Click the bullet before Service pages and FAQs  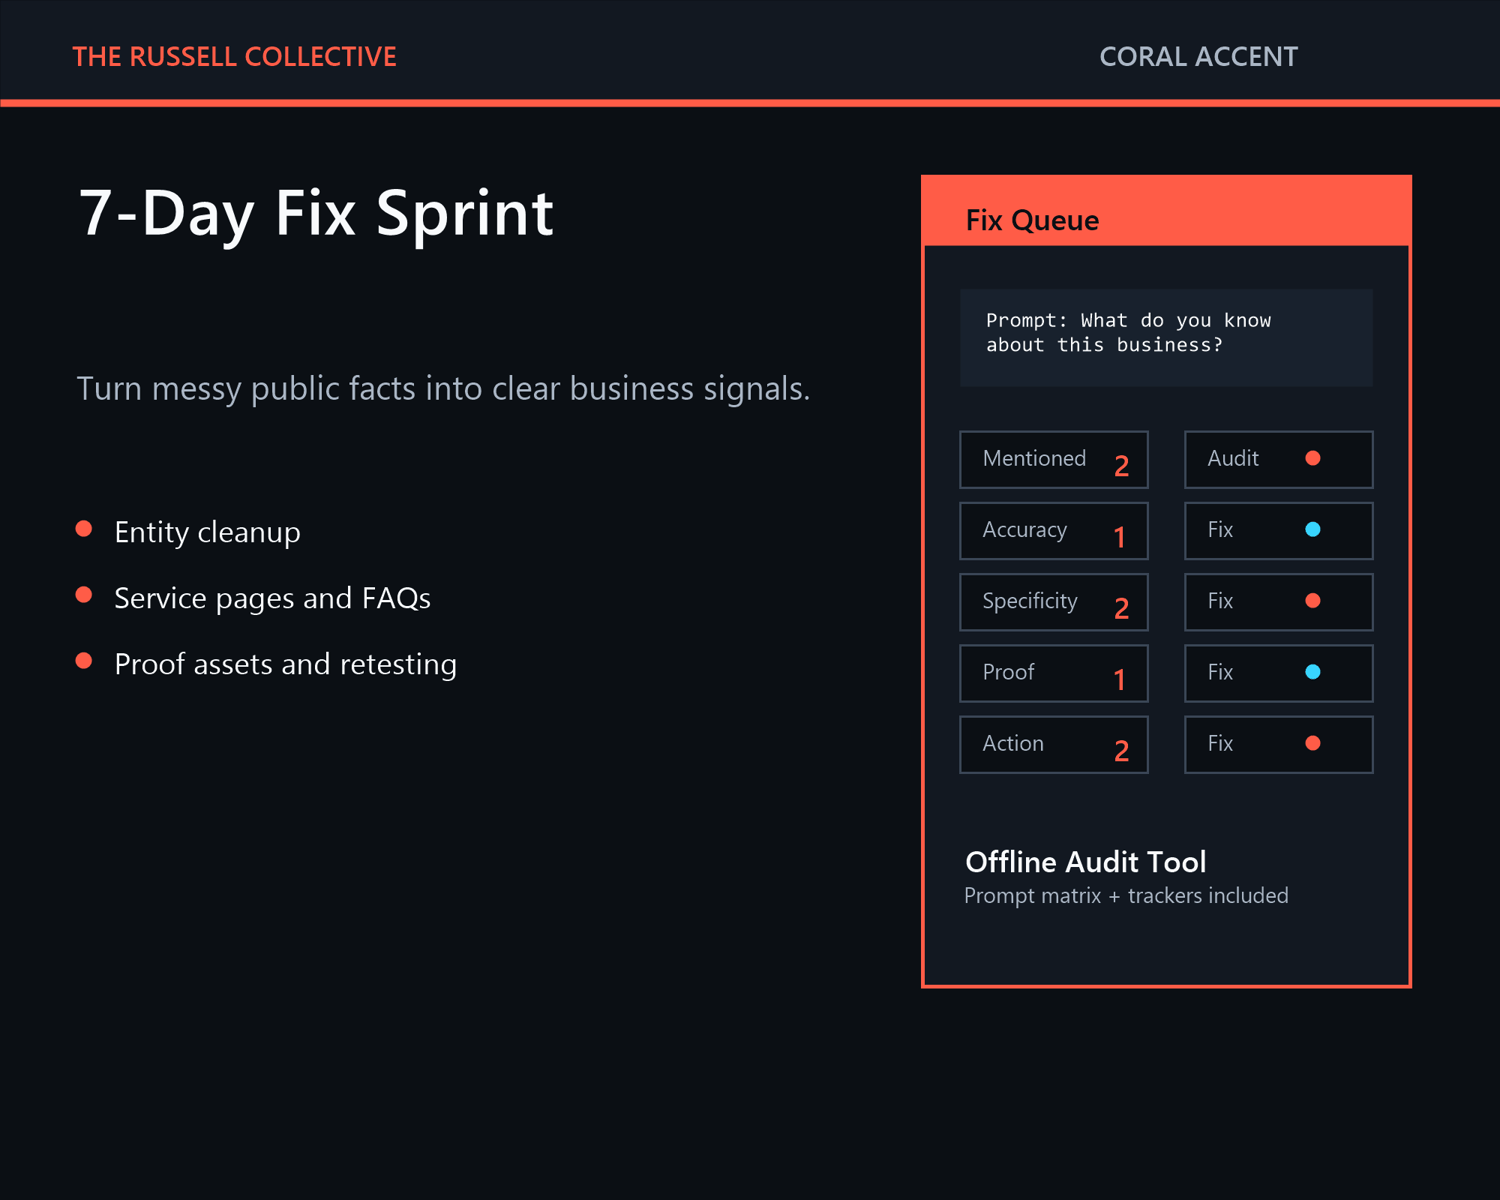coord(84,595)
